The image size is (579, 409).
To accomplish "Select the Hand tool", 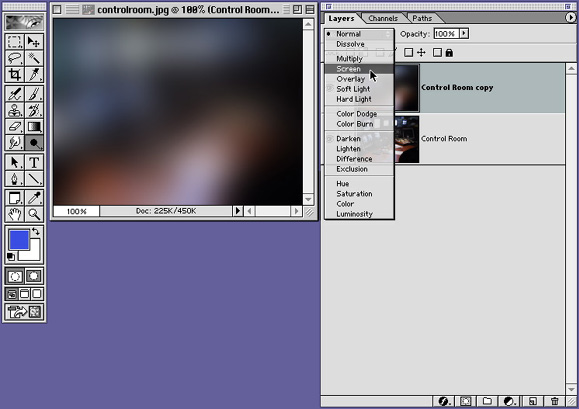I will point(14,214).
